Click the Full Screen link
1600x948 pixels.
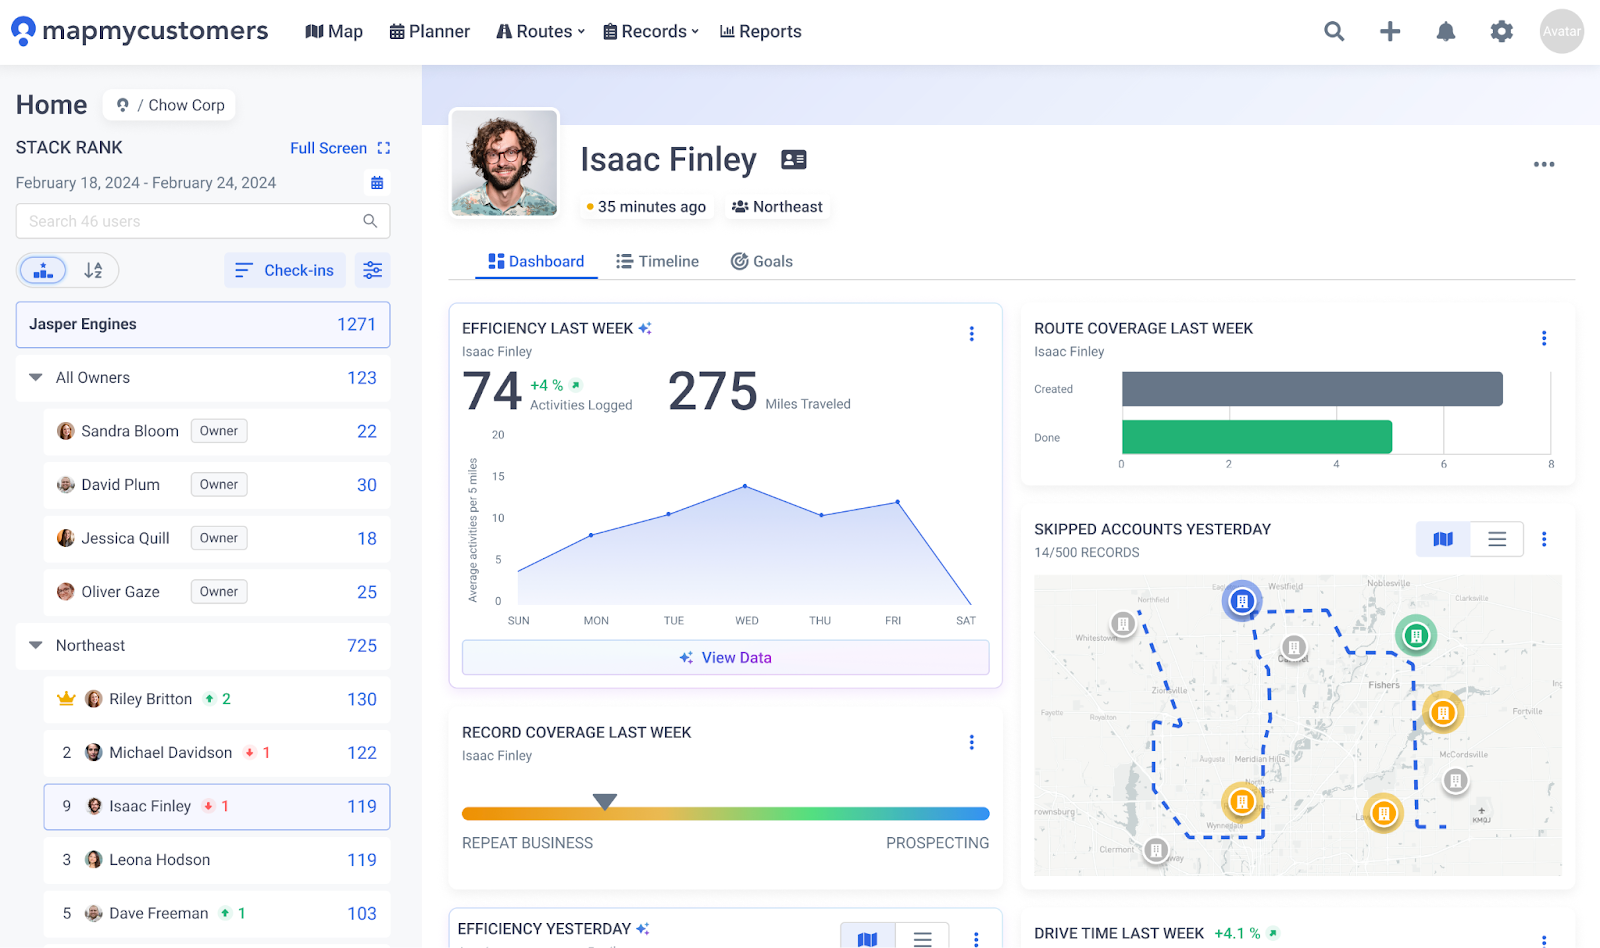coord(328,148)
